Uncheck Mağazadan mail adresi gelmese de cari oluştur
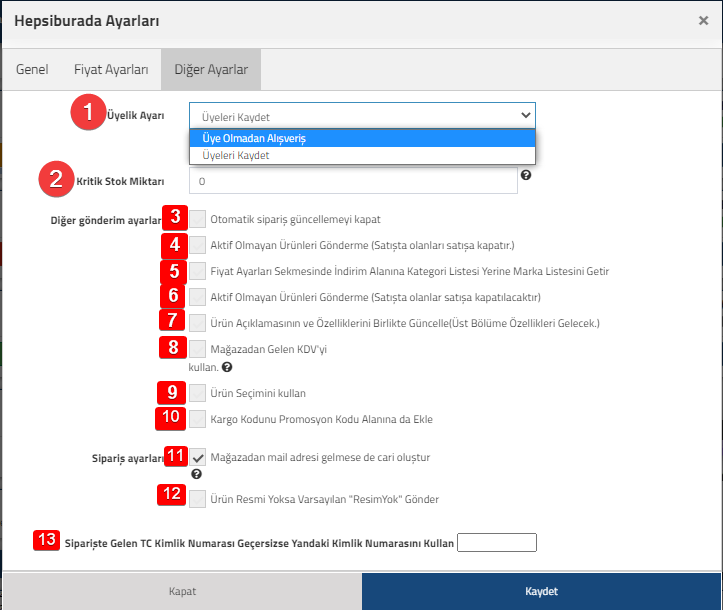The width and height of the screenshot is (723, 610). (x=198, y=457)
